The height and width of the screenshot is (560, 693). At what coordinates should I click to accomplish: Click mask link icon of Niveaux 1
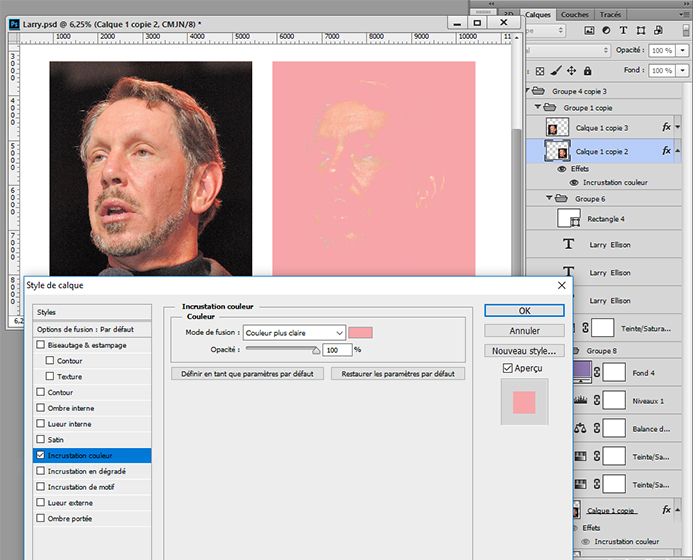pyautogui.click(x=597, y=400)
